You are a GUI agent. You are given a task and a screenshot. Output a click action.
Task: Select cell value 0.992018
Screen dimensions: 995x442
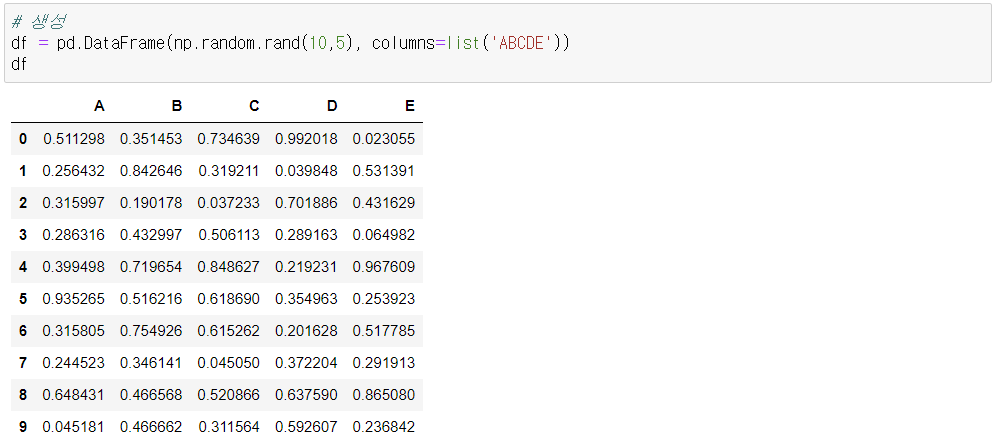click(x=306, y=139)
